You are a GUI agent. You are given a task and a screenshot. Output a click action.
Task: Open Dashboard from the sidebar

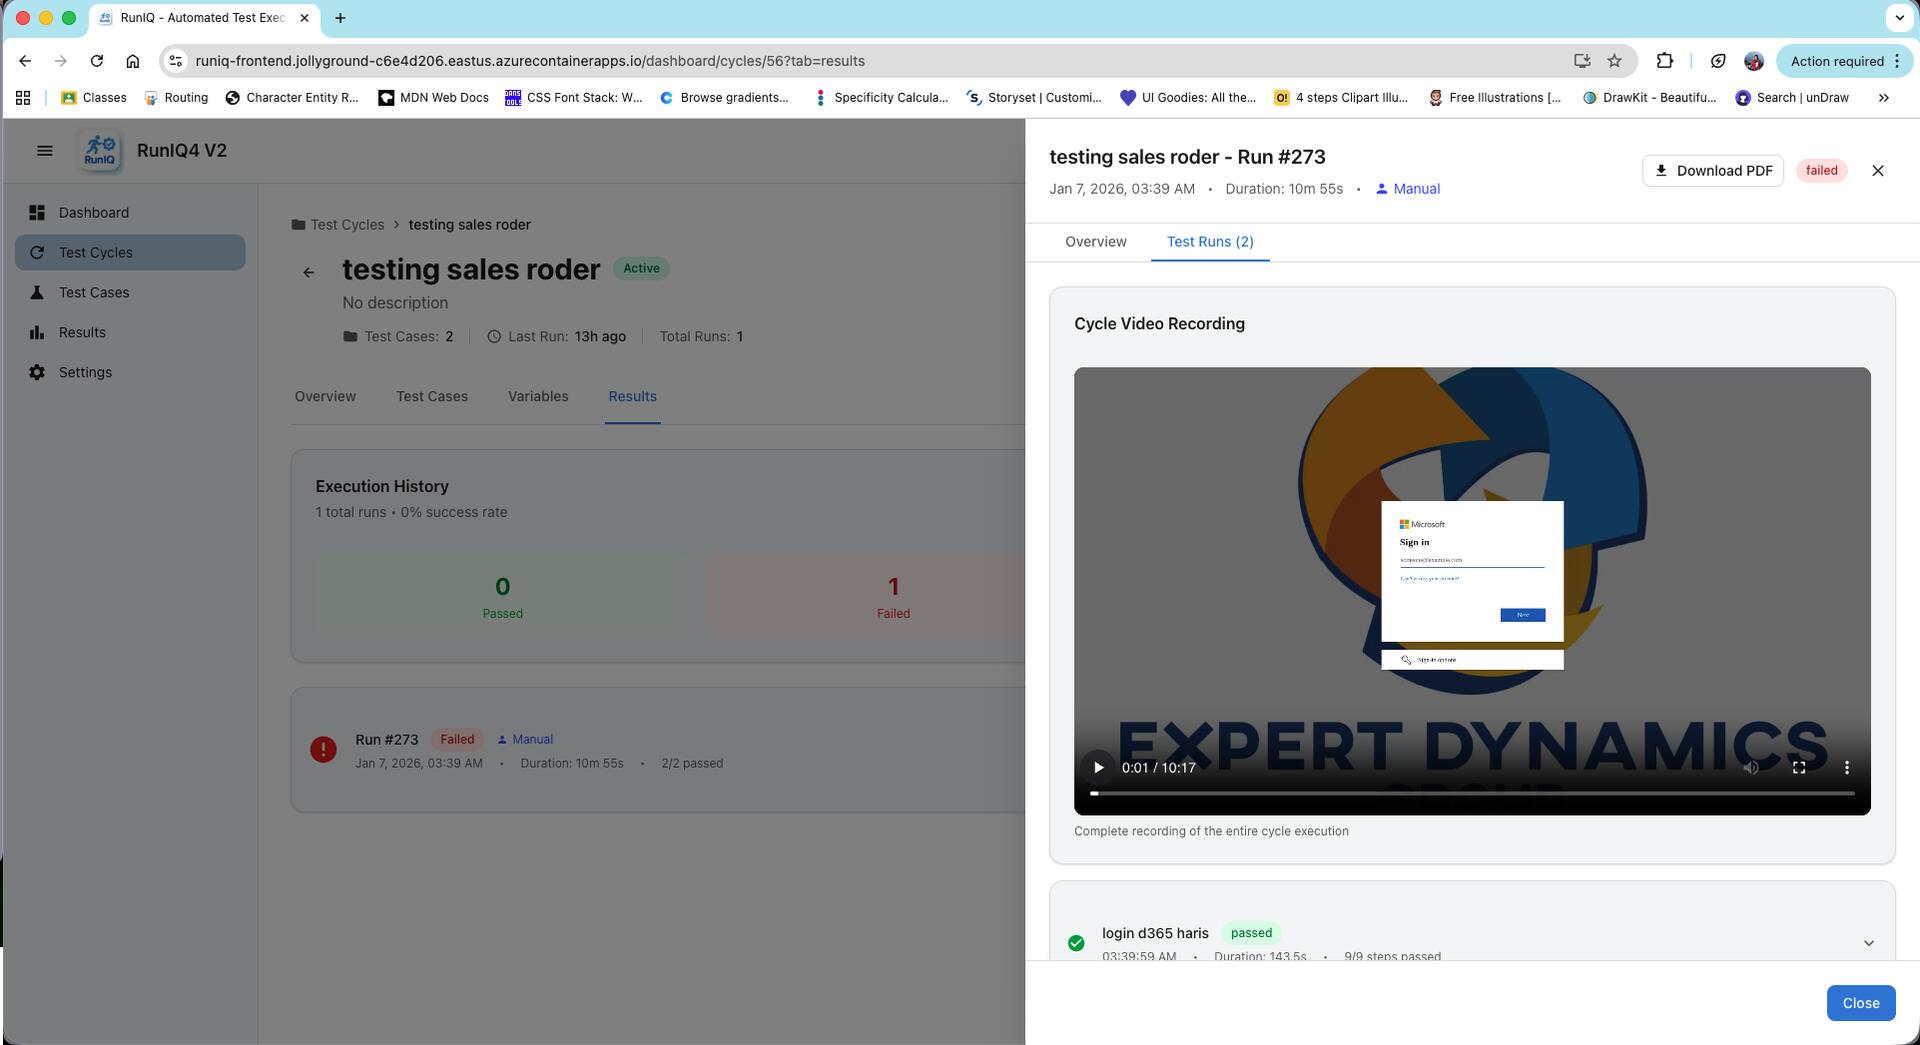pos(130,213)
